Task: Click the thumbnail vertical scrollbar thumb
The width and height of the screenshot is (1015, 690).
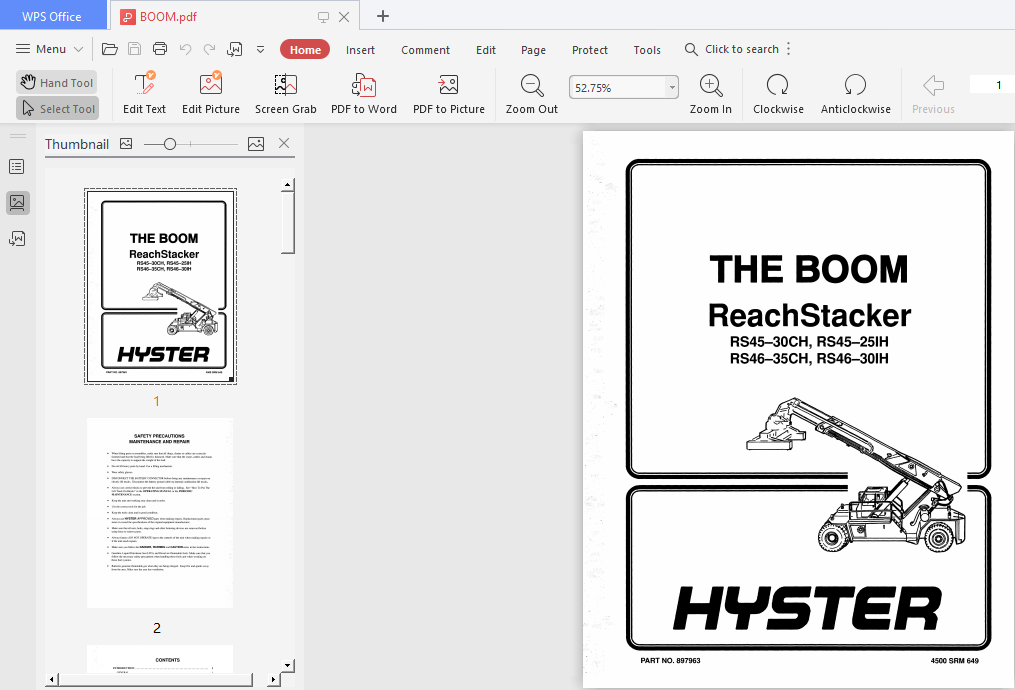Action: pos(287,222)
